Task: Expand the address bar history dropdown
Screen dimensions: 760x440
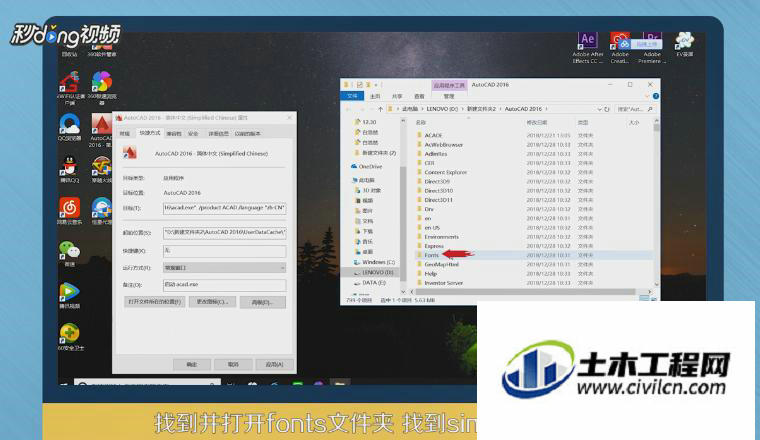Action: [x=600, y=109]
